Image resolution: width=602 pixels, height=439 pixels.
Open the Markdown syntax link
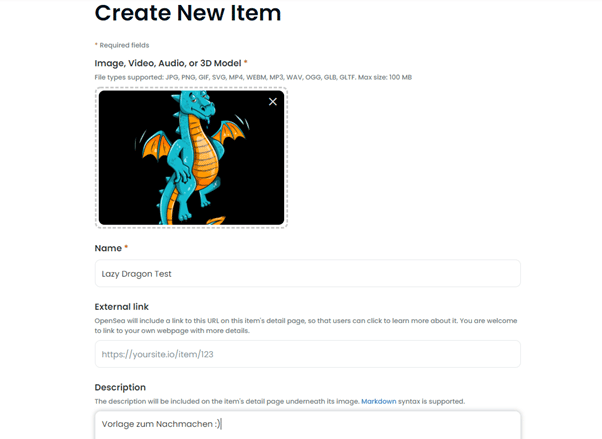click(x=379, y=401)
